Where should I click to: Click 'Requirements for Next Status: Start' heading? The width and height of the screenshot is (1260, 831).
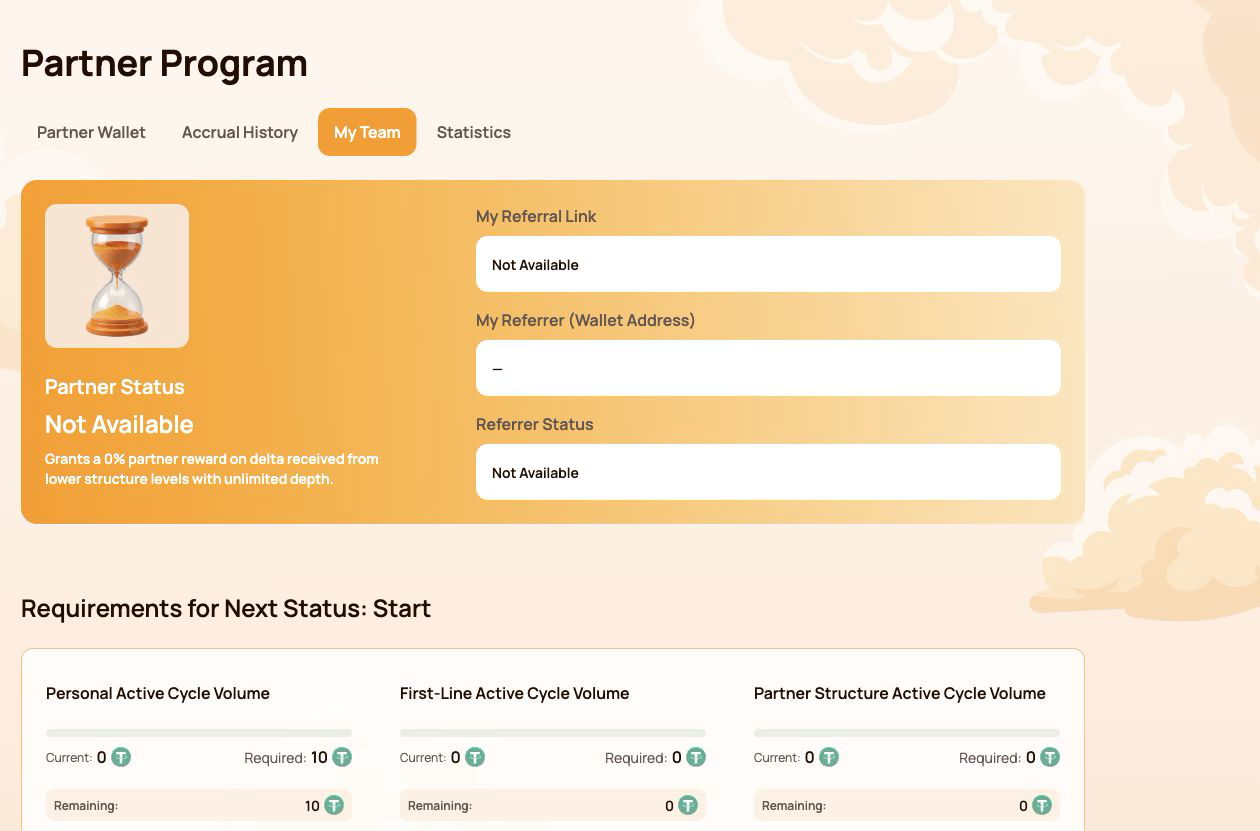click(x=226, y=608)
